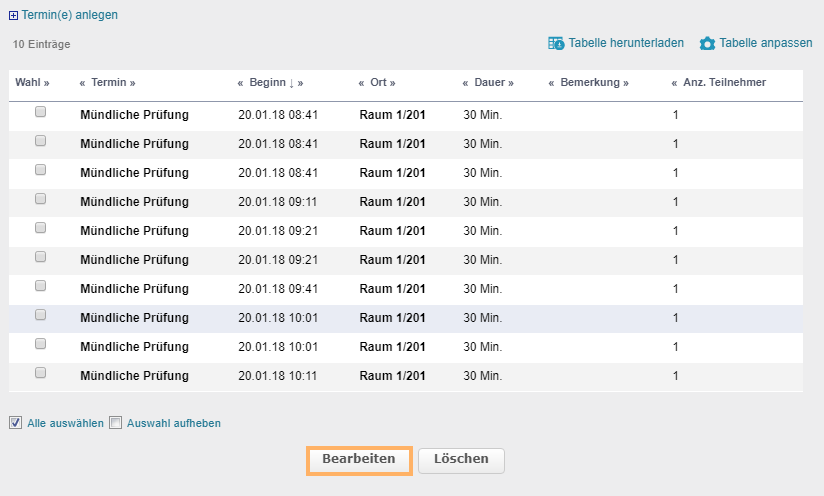This screenshot has height=496, width=824.
Task: Select checkbox for the 10:11 appointment
Action: click(x=41, y=373)
